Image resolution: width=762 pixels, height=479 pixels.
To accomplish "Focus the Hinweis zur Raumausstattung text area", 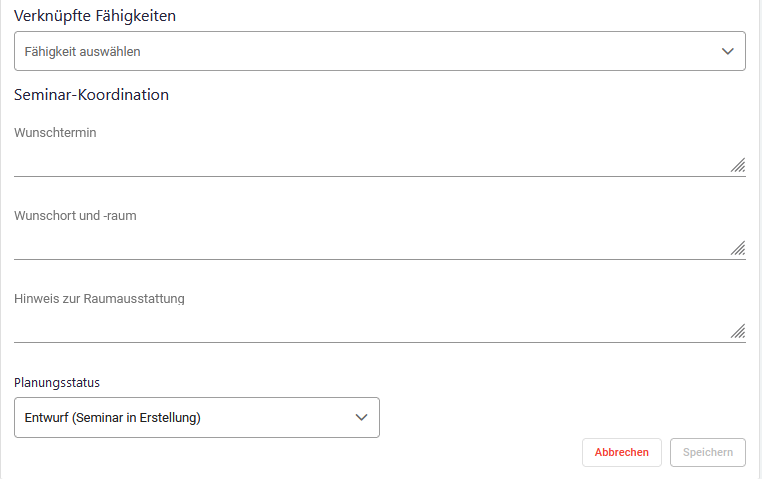I will 370,329.
